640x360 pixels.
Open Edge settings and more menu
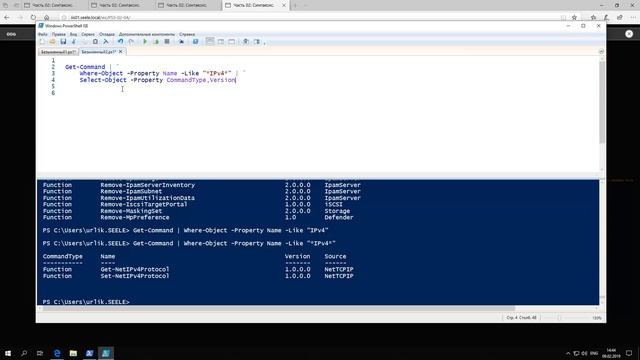pos(633,18)
